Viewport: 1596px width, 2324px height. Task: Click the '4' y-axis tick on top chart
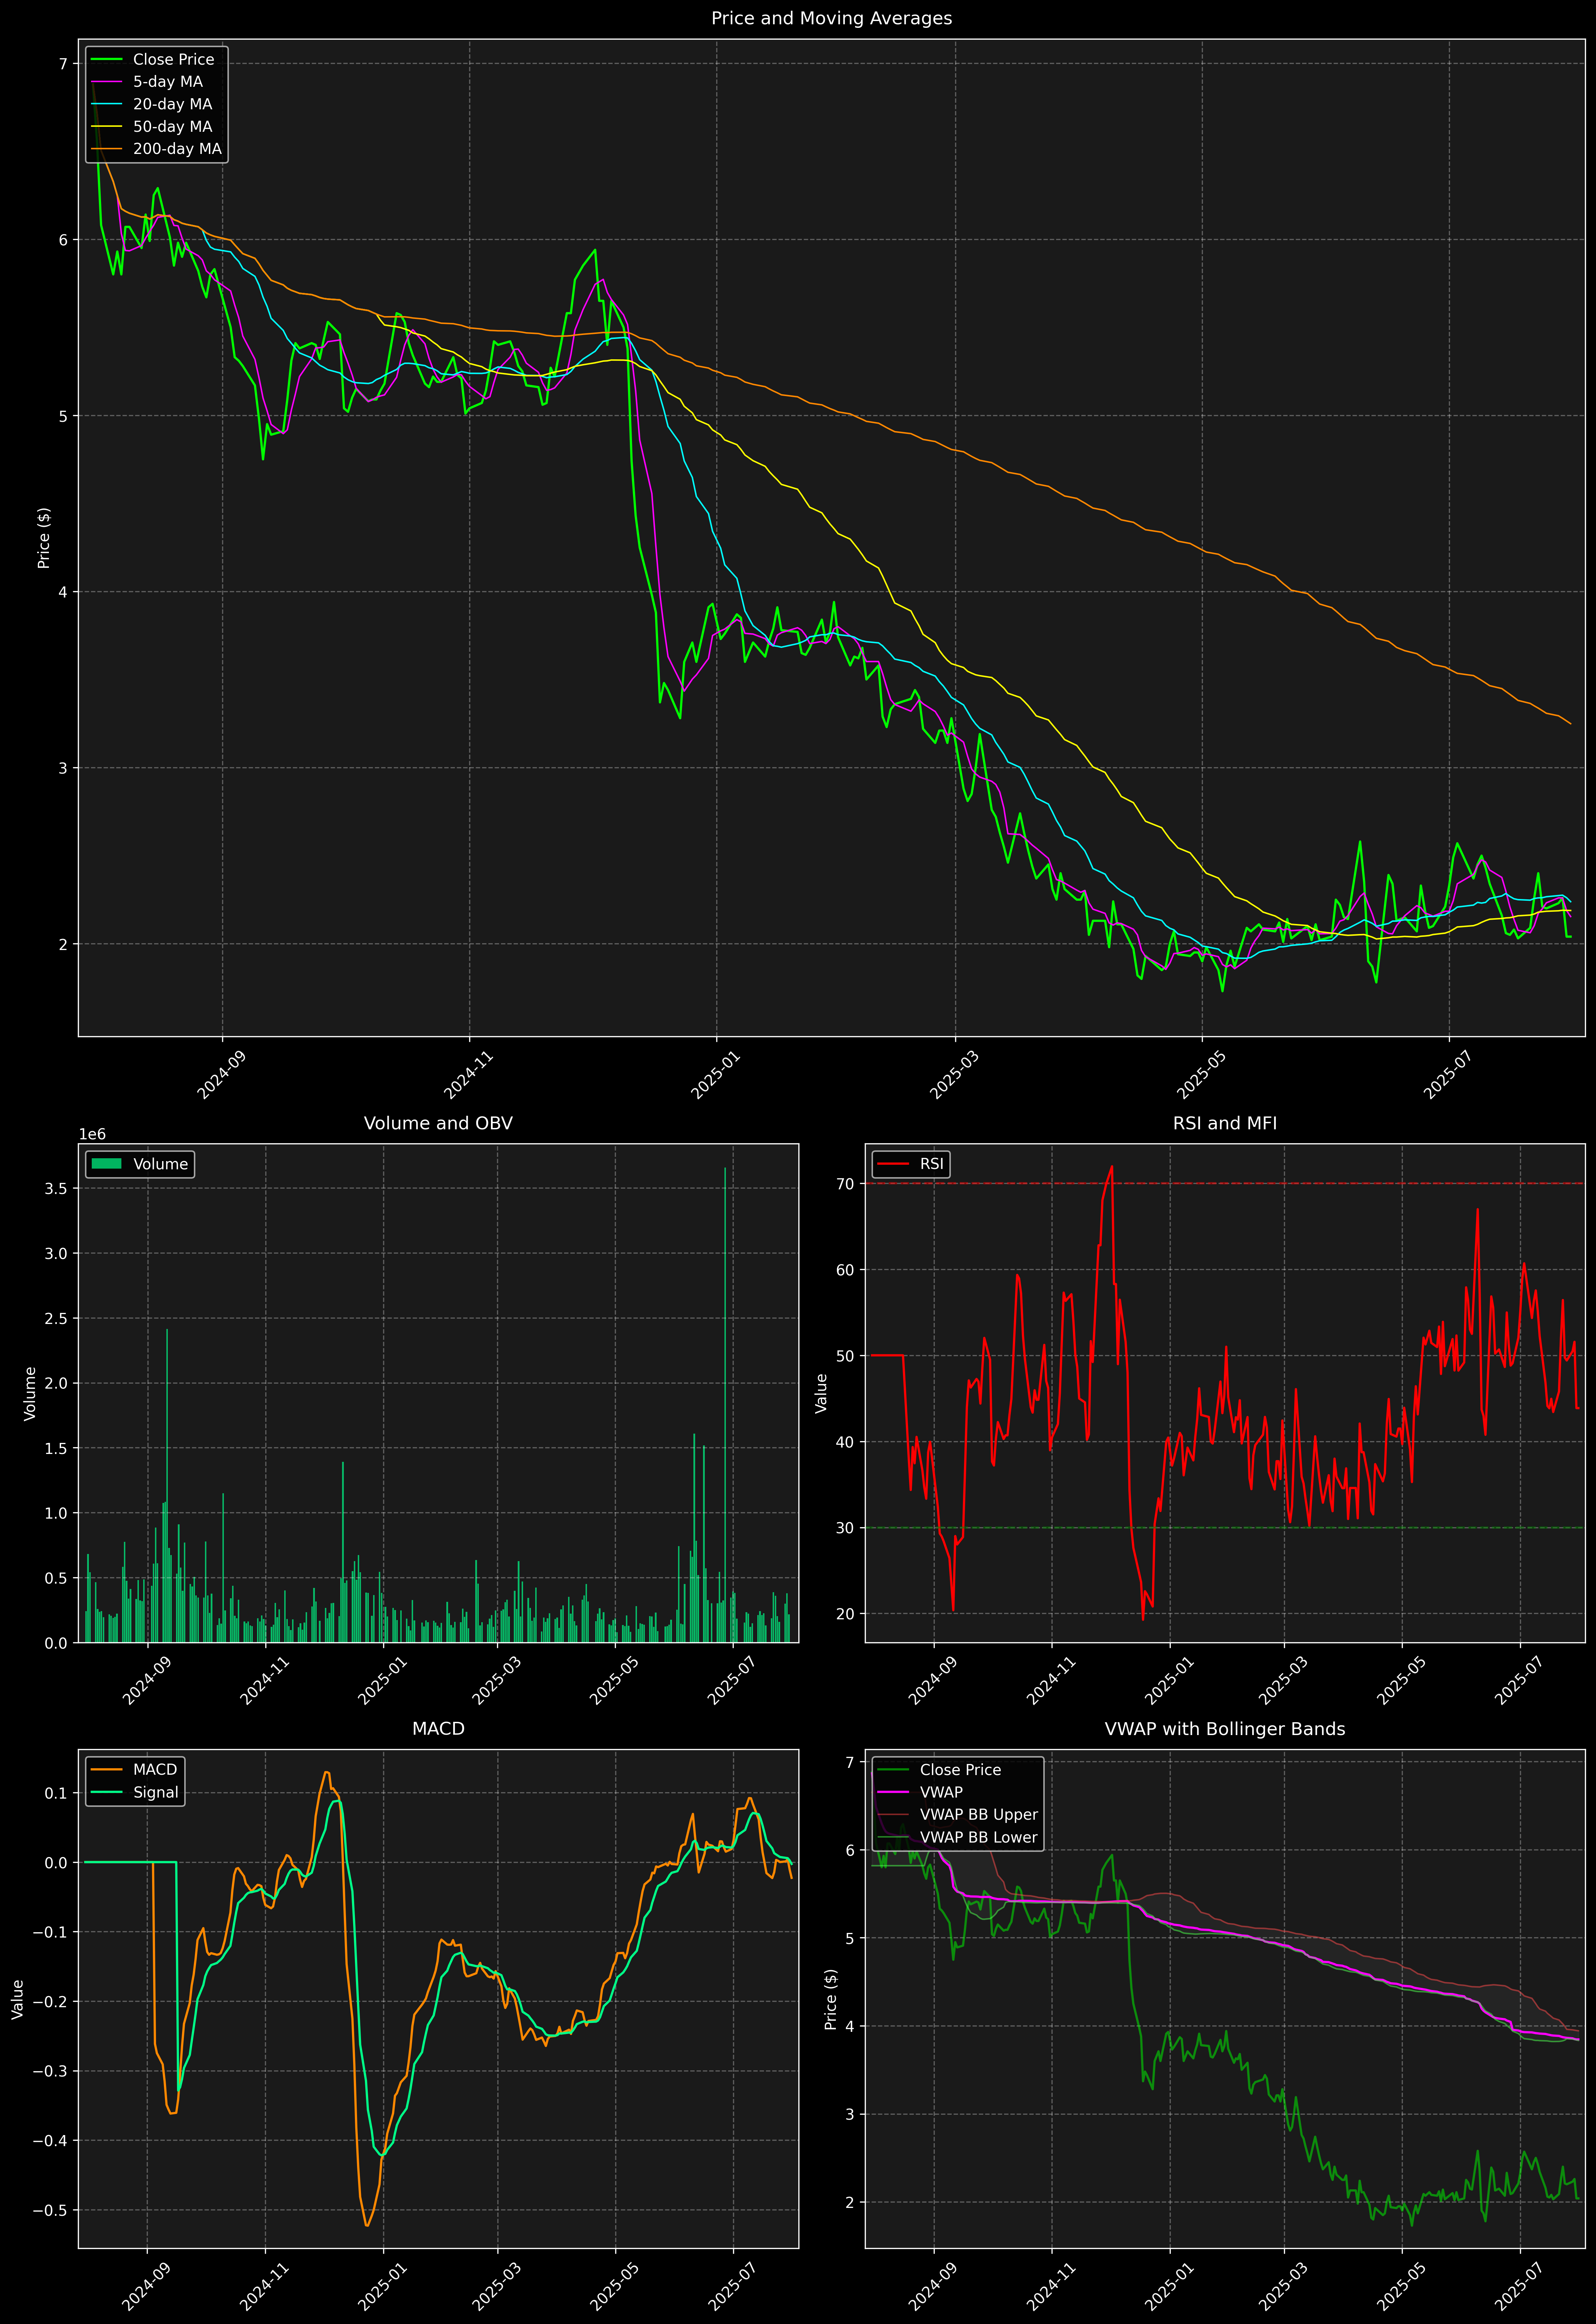pos(63,592)
